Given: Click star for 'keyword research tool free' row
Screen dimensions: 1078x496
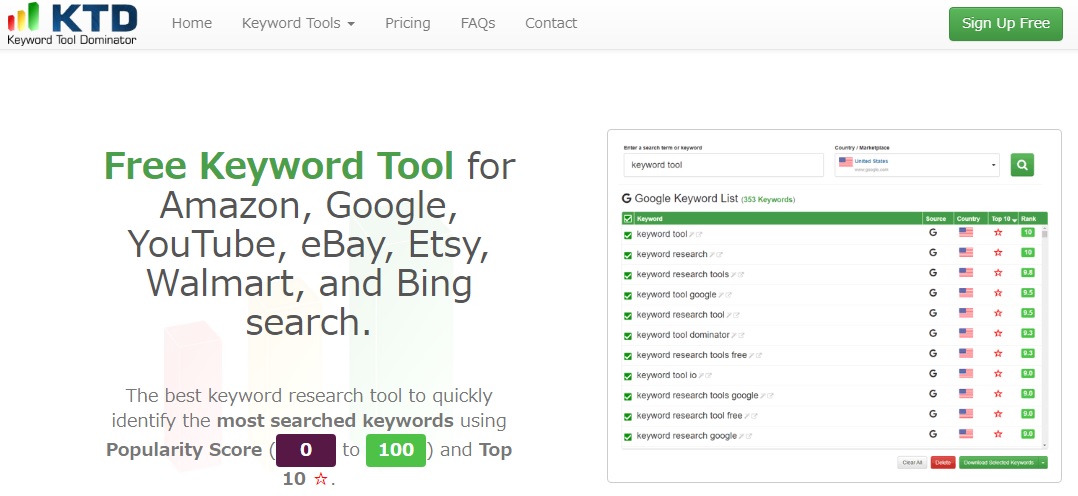Looking at the screenshot, I should (998, 414).
